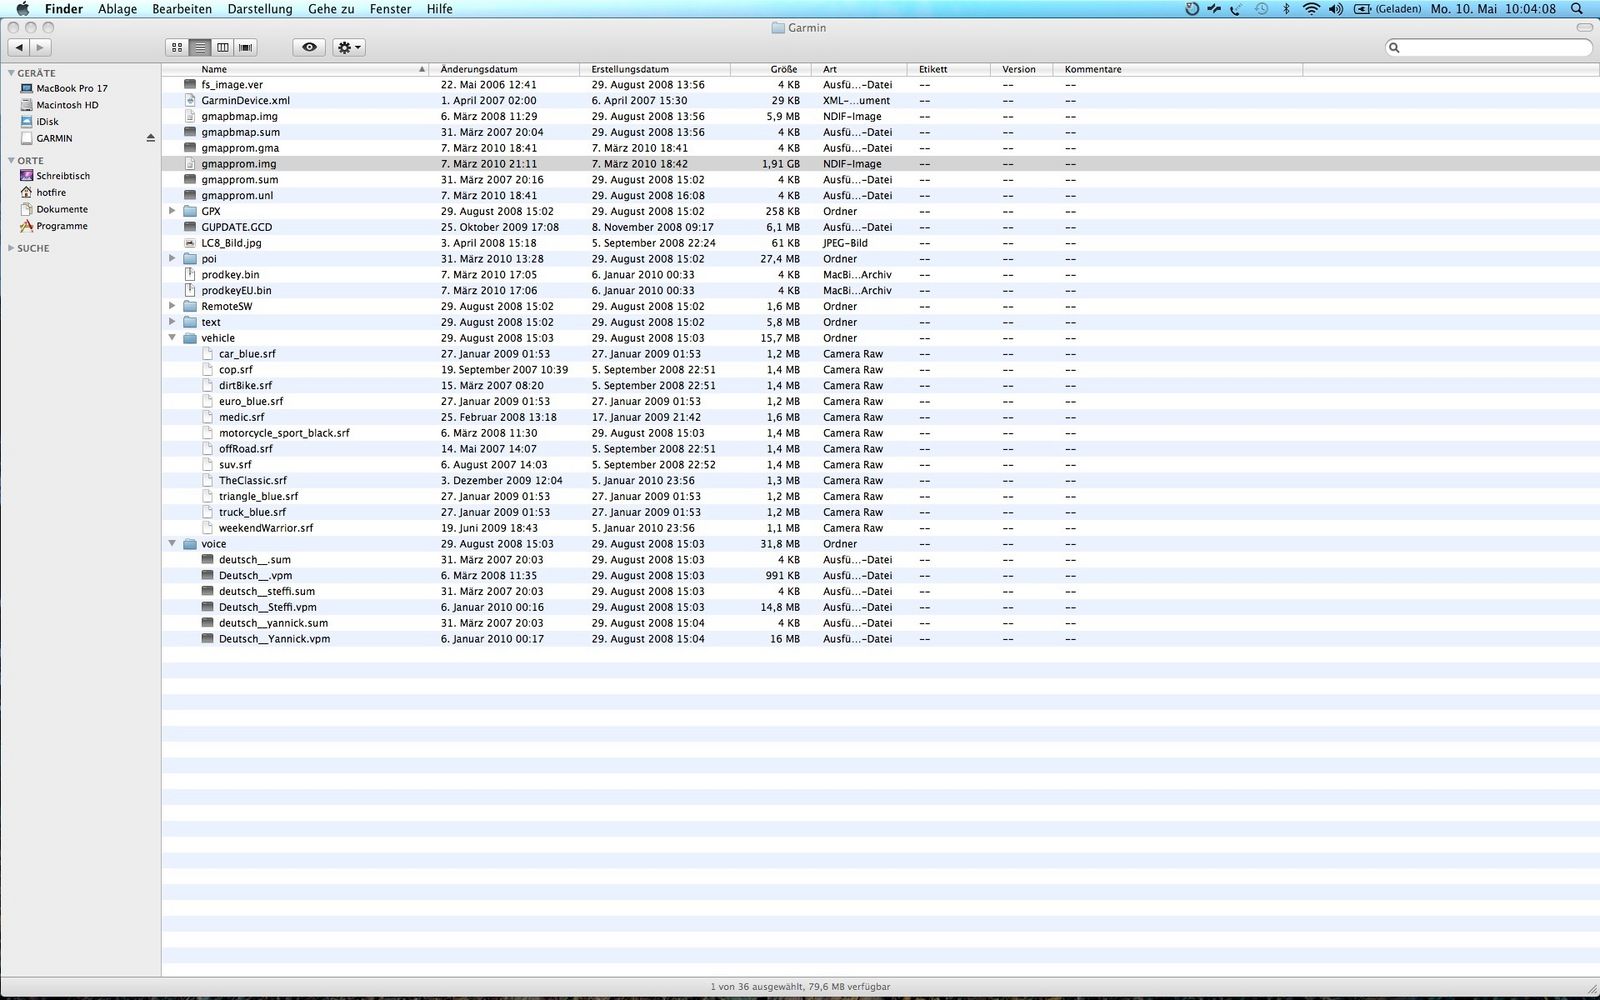Switch to Cover Flow view
The width and height of the screenshot is (1600, 1000).
coord(245,47)
